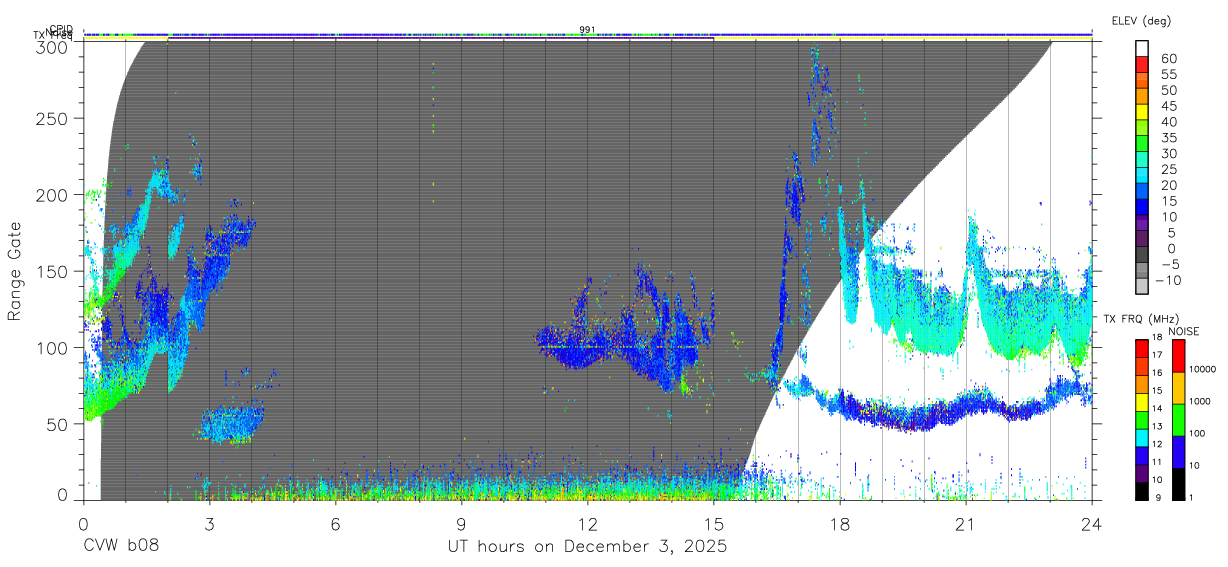Click the UT hours tick label 3

coord(209,524)
